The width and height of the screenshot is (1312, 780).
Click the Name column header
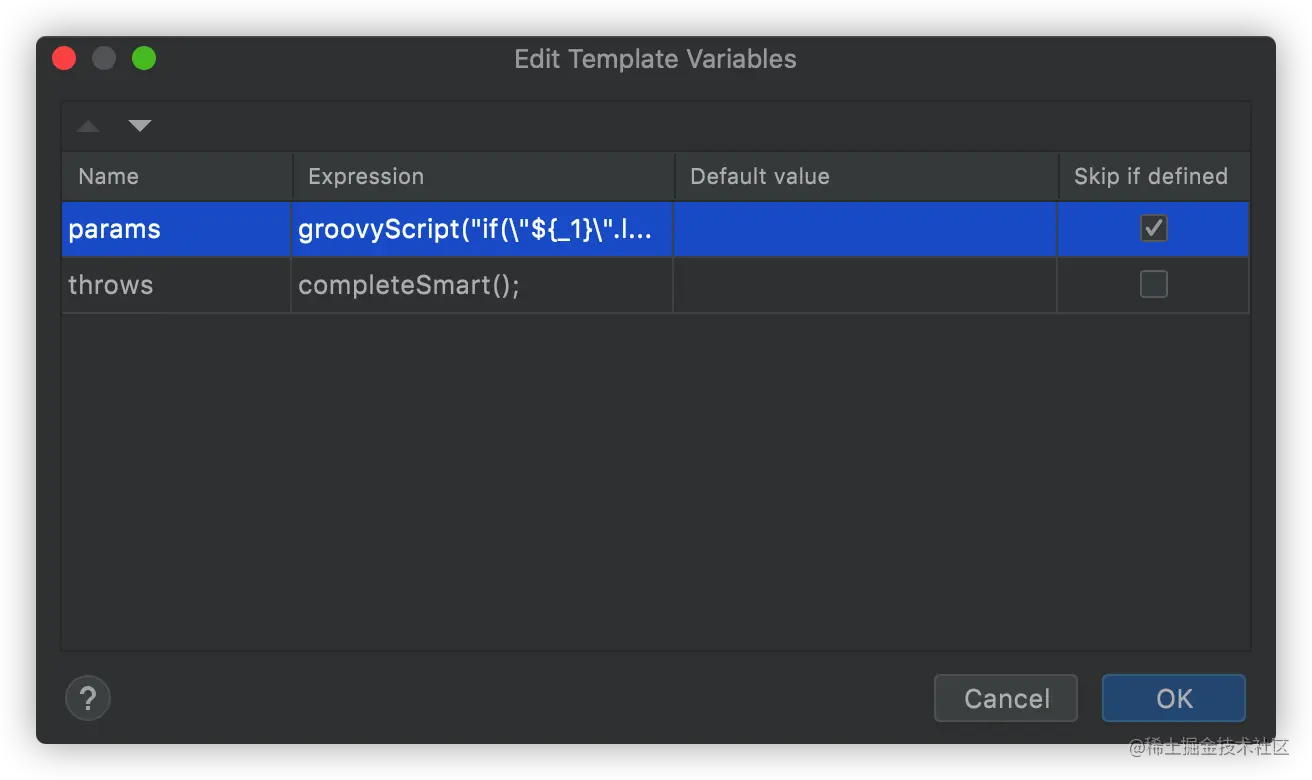[177, 176]
